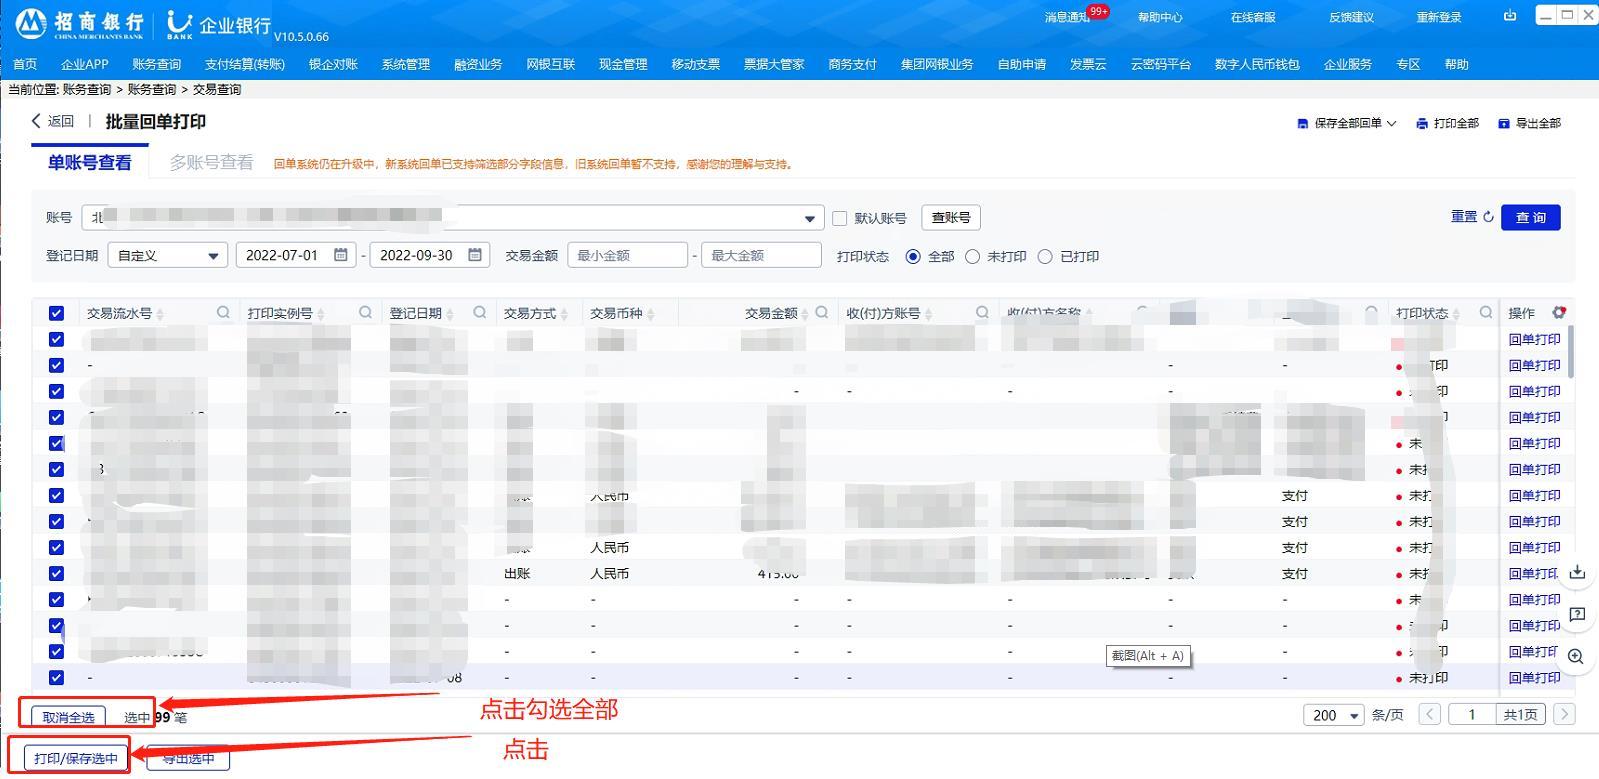Uncheck the select-all checkbox in table header
1599x779 pixels.
[x=56, y=313]
